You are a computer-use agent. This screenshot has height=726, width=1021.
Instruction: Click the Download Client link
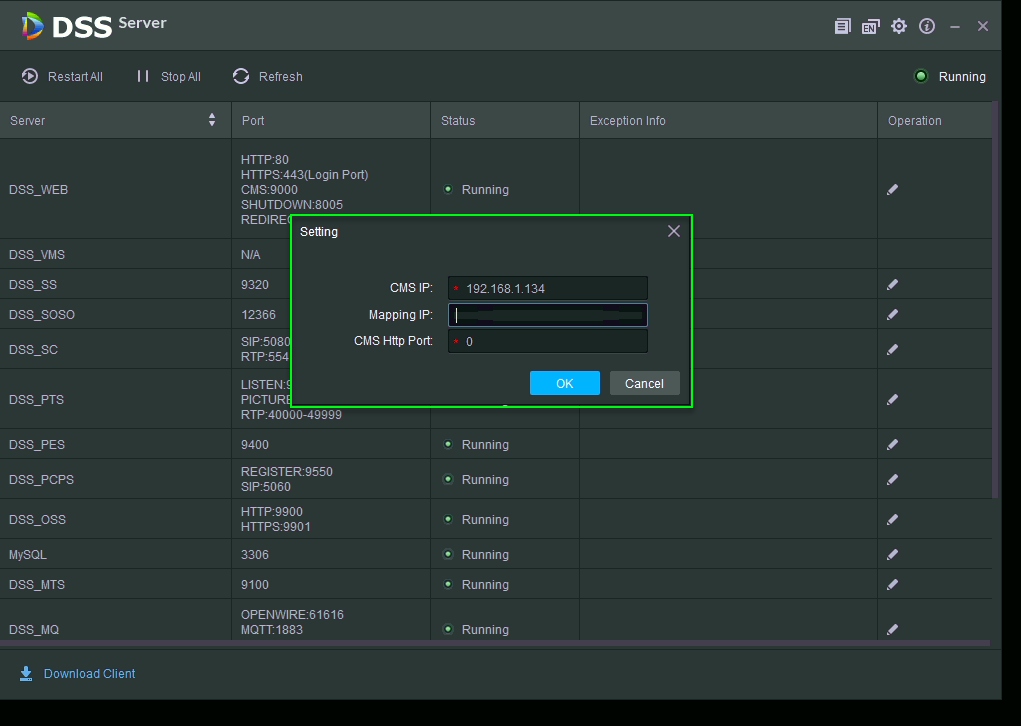coord(89,674)
